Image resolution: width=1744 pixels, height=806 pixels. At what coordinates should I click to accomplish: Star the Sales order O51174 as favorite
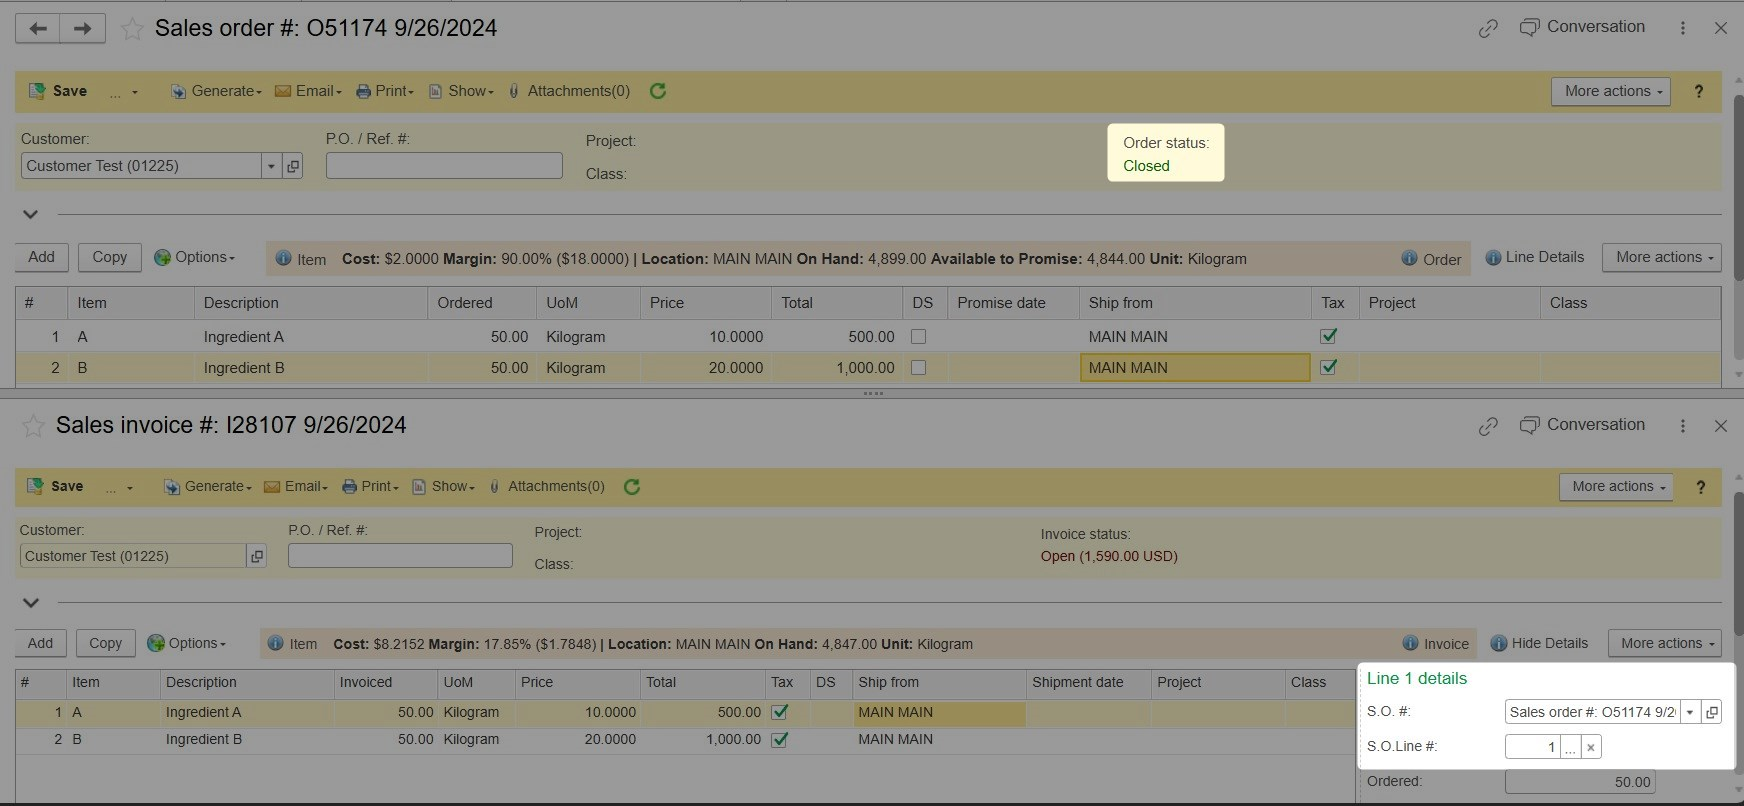(131, 28)
